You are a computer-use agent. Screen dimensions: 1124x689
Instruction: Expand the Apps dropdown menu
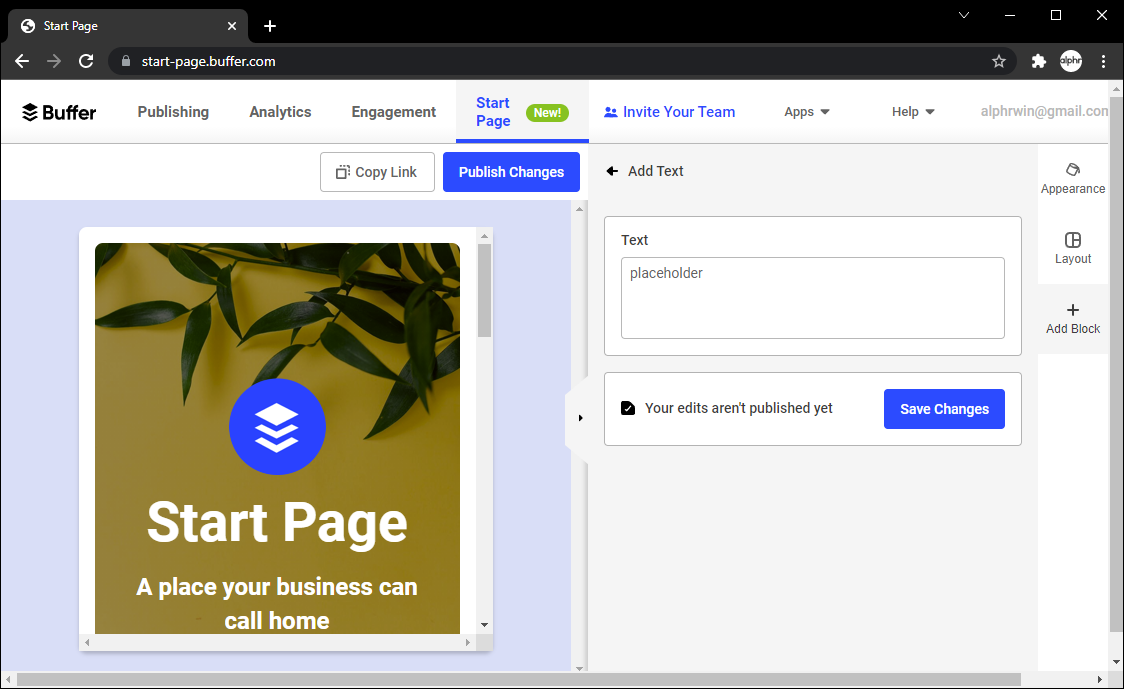tap(807, 112)
